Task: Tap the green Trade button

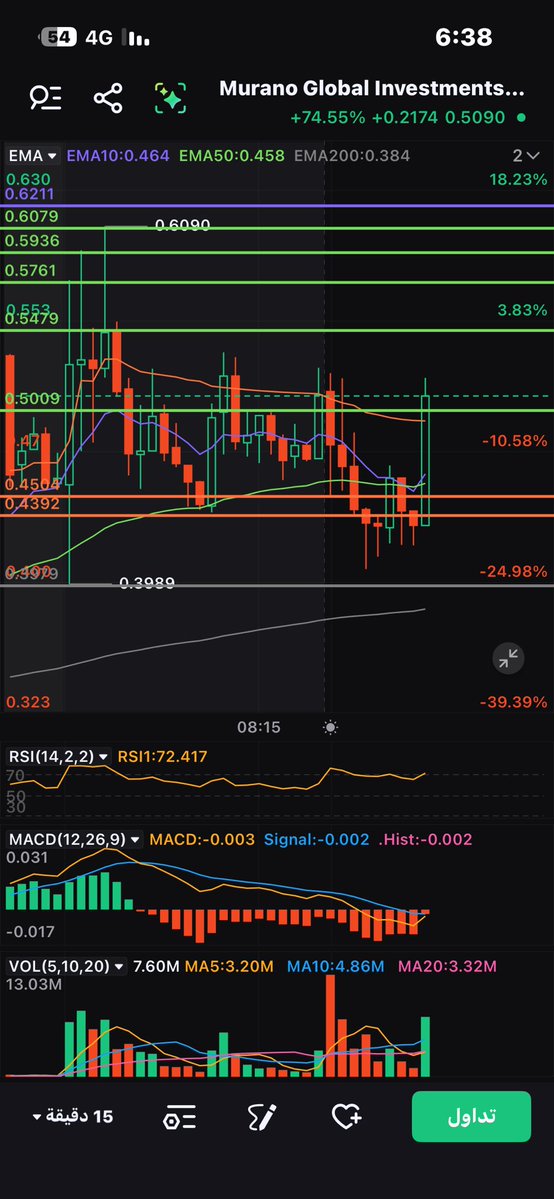Action: pyautogui.click(x=471, y=1116)
